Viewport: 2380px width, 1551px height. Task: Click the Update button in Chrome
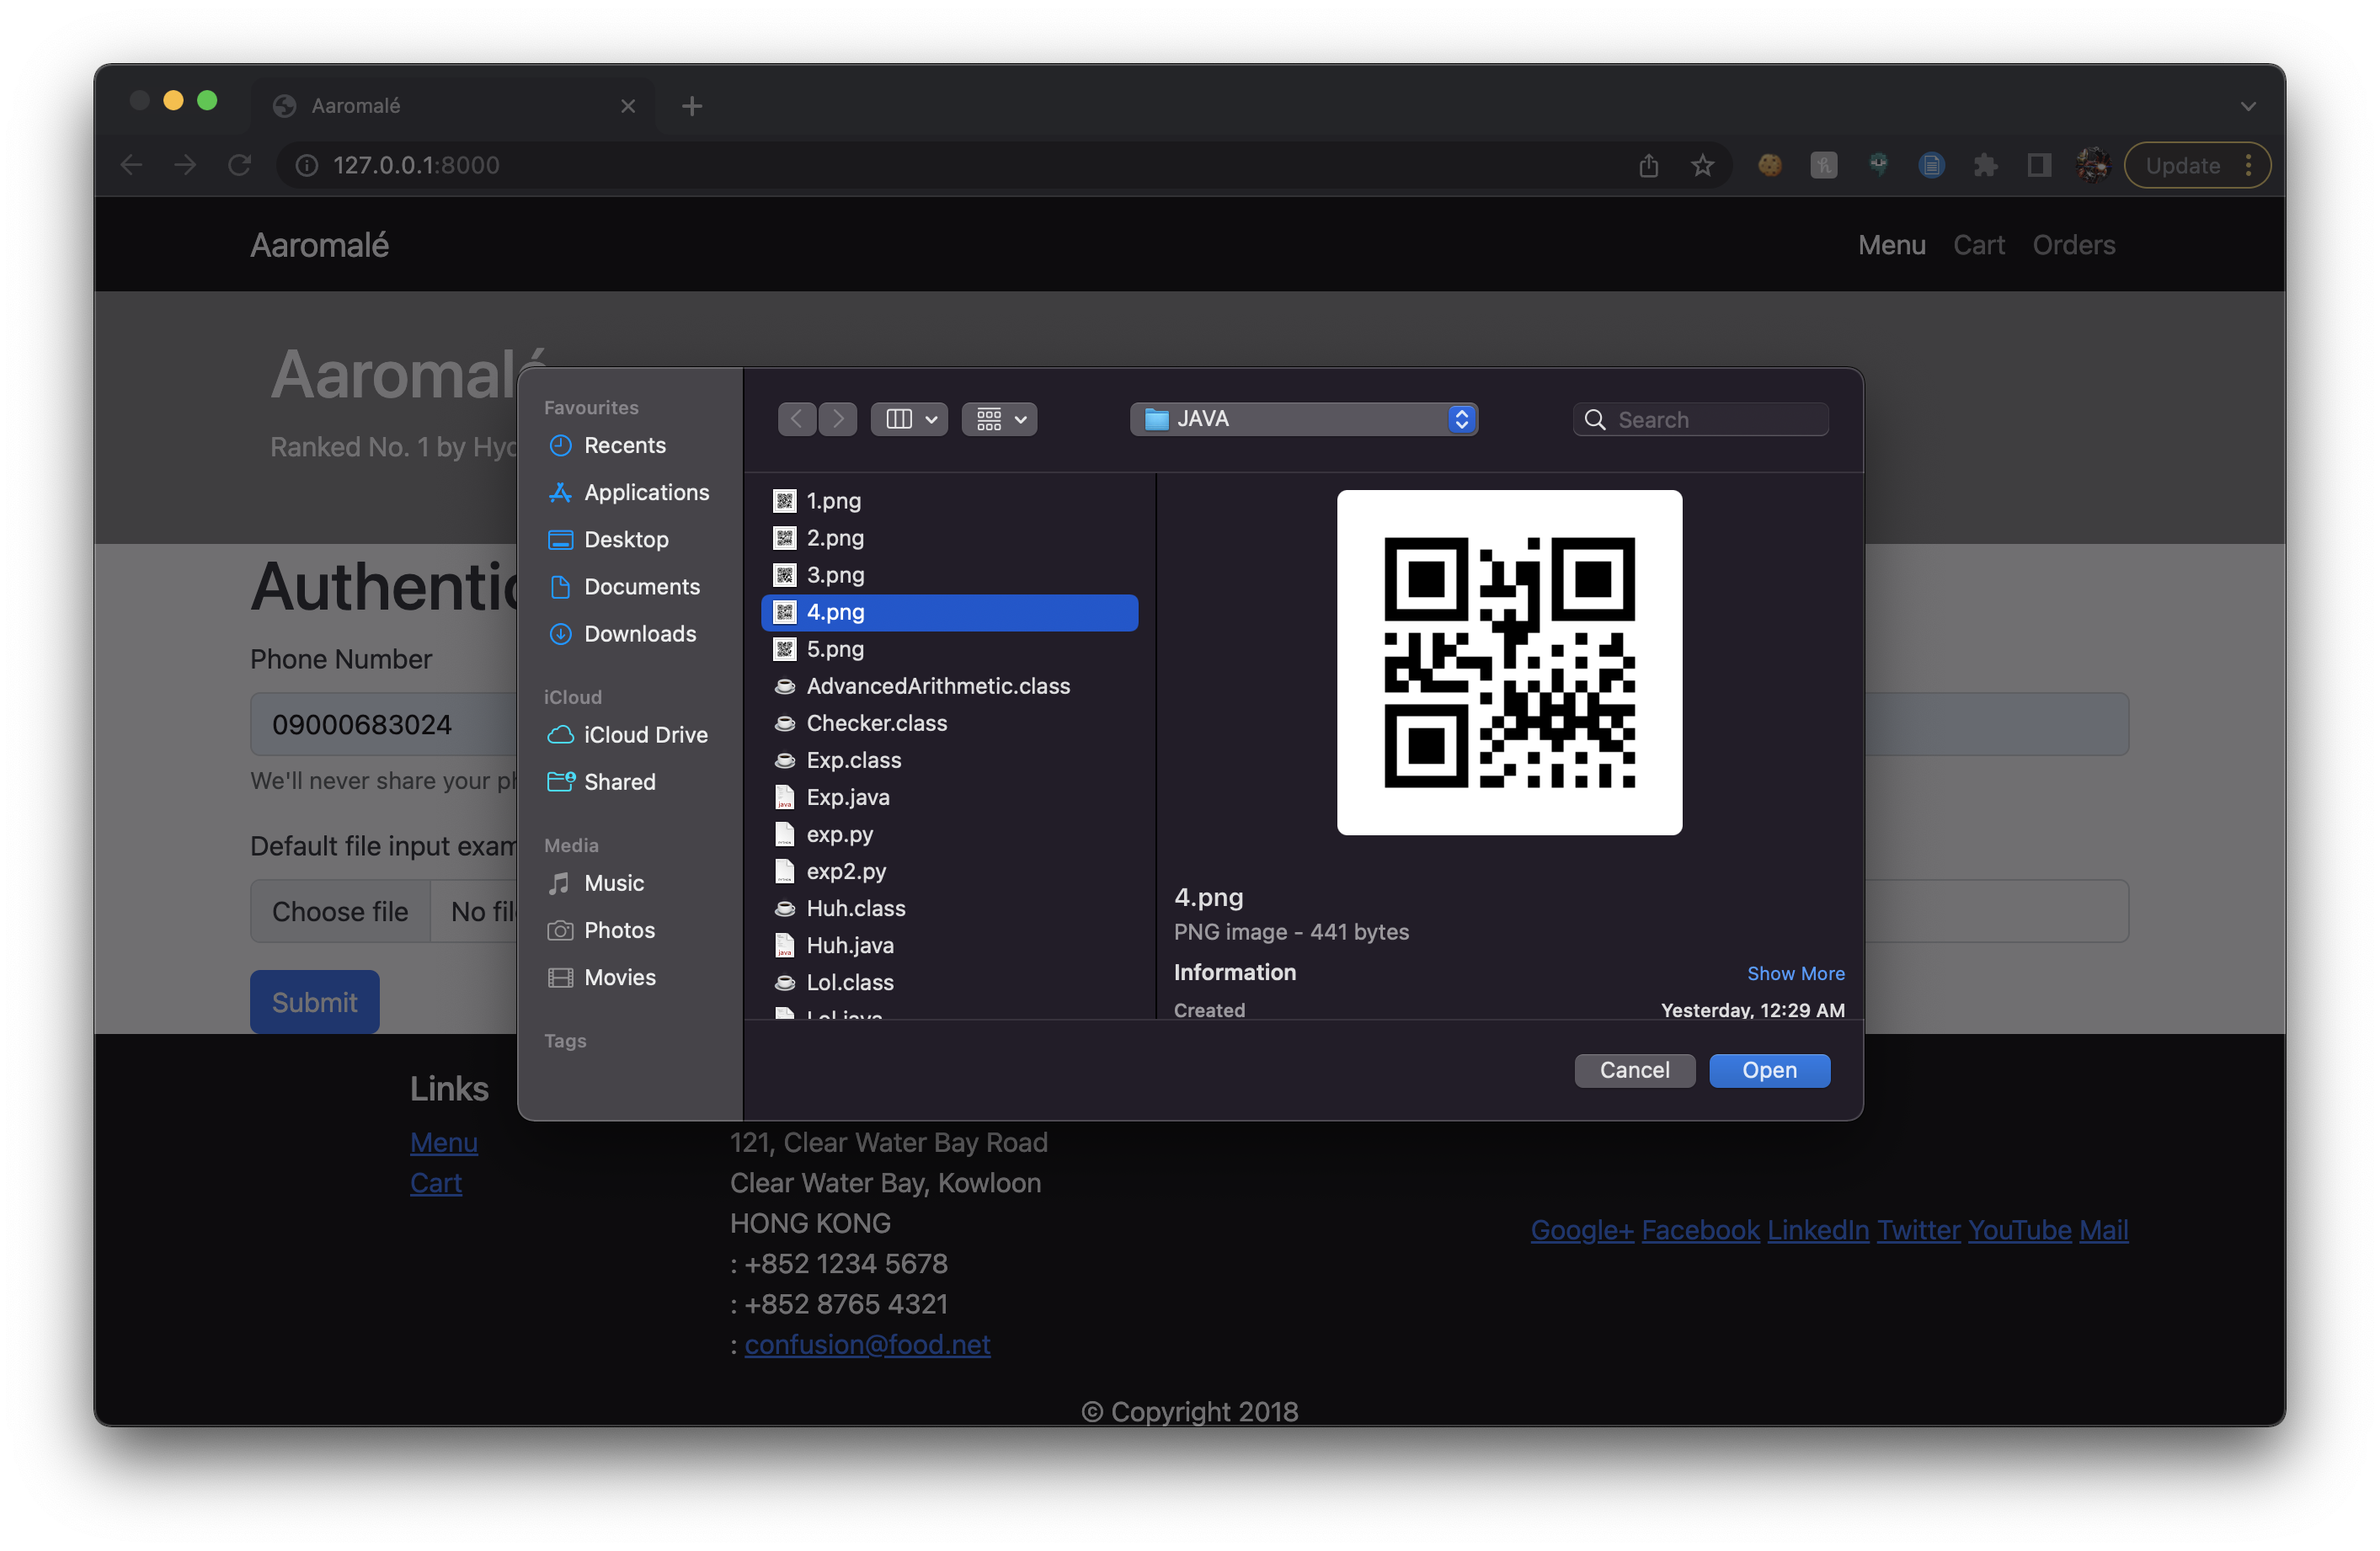click(x=2183, y=165)
